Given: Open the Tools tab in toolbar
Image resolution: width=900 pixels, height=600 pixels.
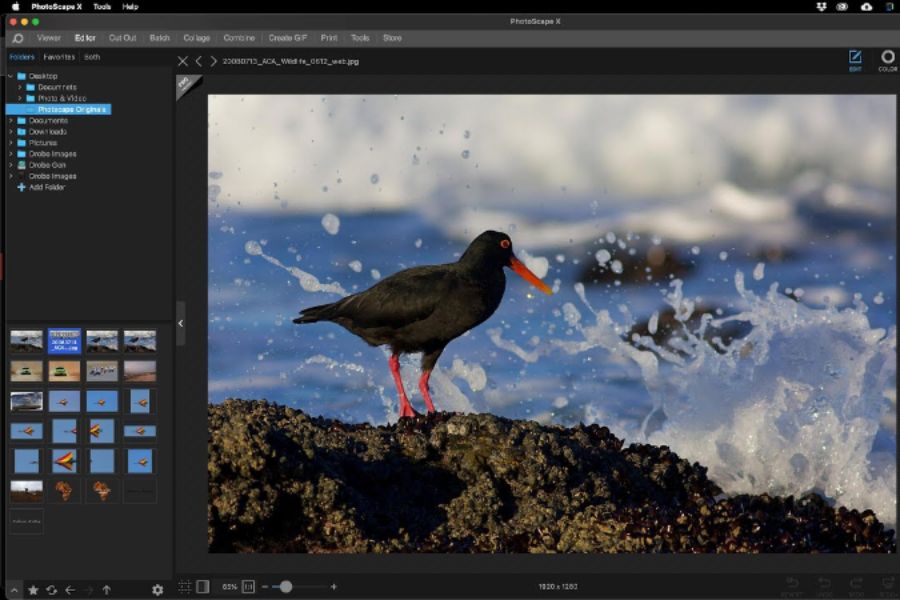Looking at the screenshot, I should click(360, 38).
